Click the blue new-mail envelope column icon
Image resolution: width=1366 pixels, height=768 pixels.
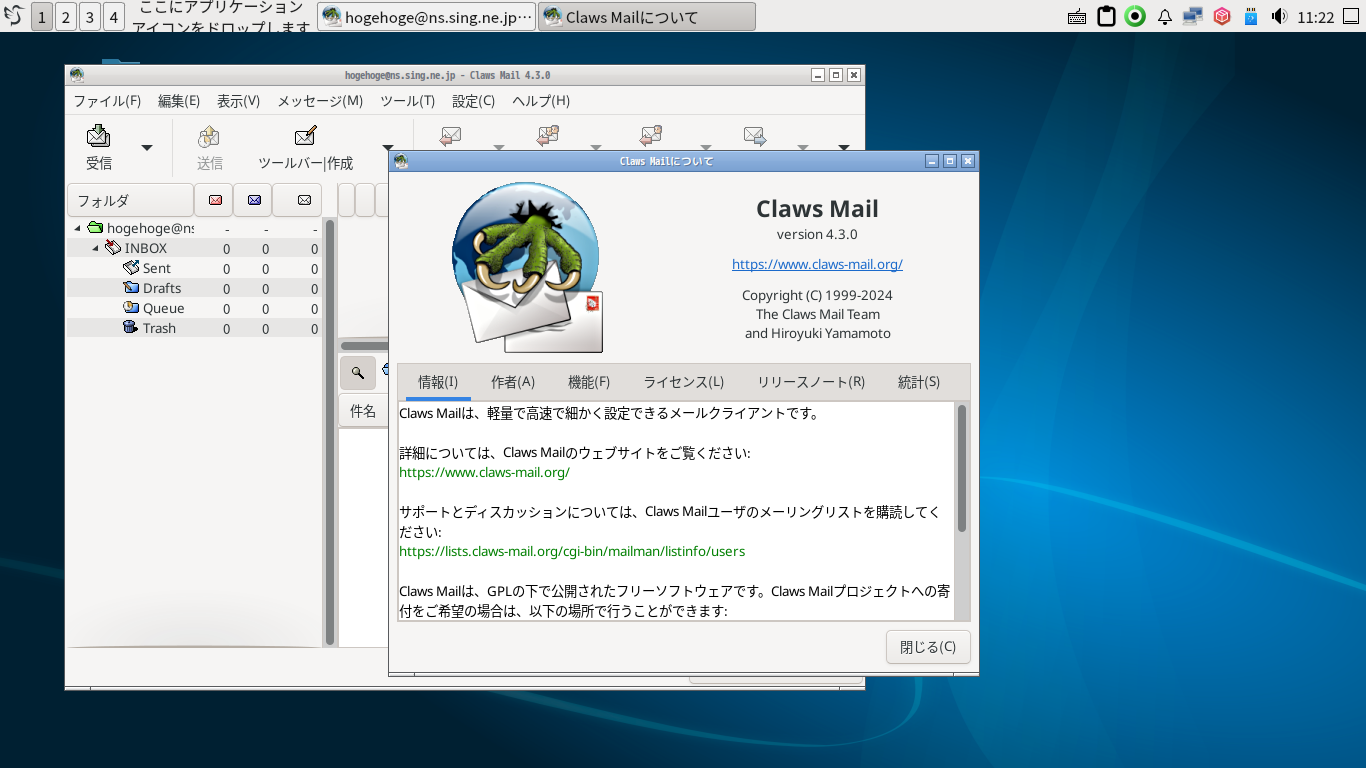coord(252,199)
